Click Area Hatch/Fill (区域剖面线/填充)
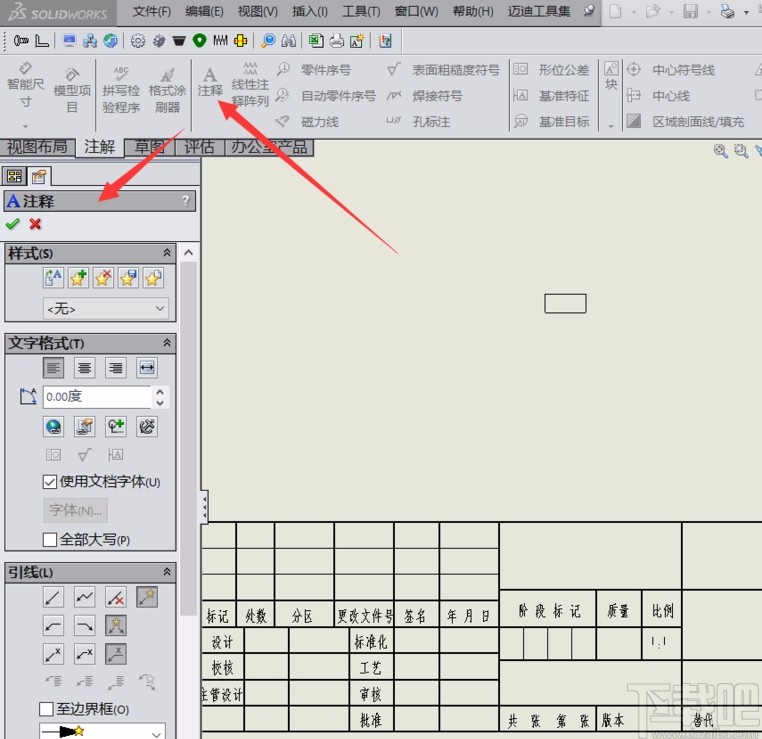This screenshot has width=762, height=739. pyautogui.click(x=685, y=121)
